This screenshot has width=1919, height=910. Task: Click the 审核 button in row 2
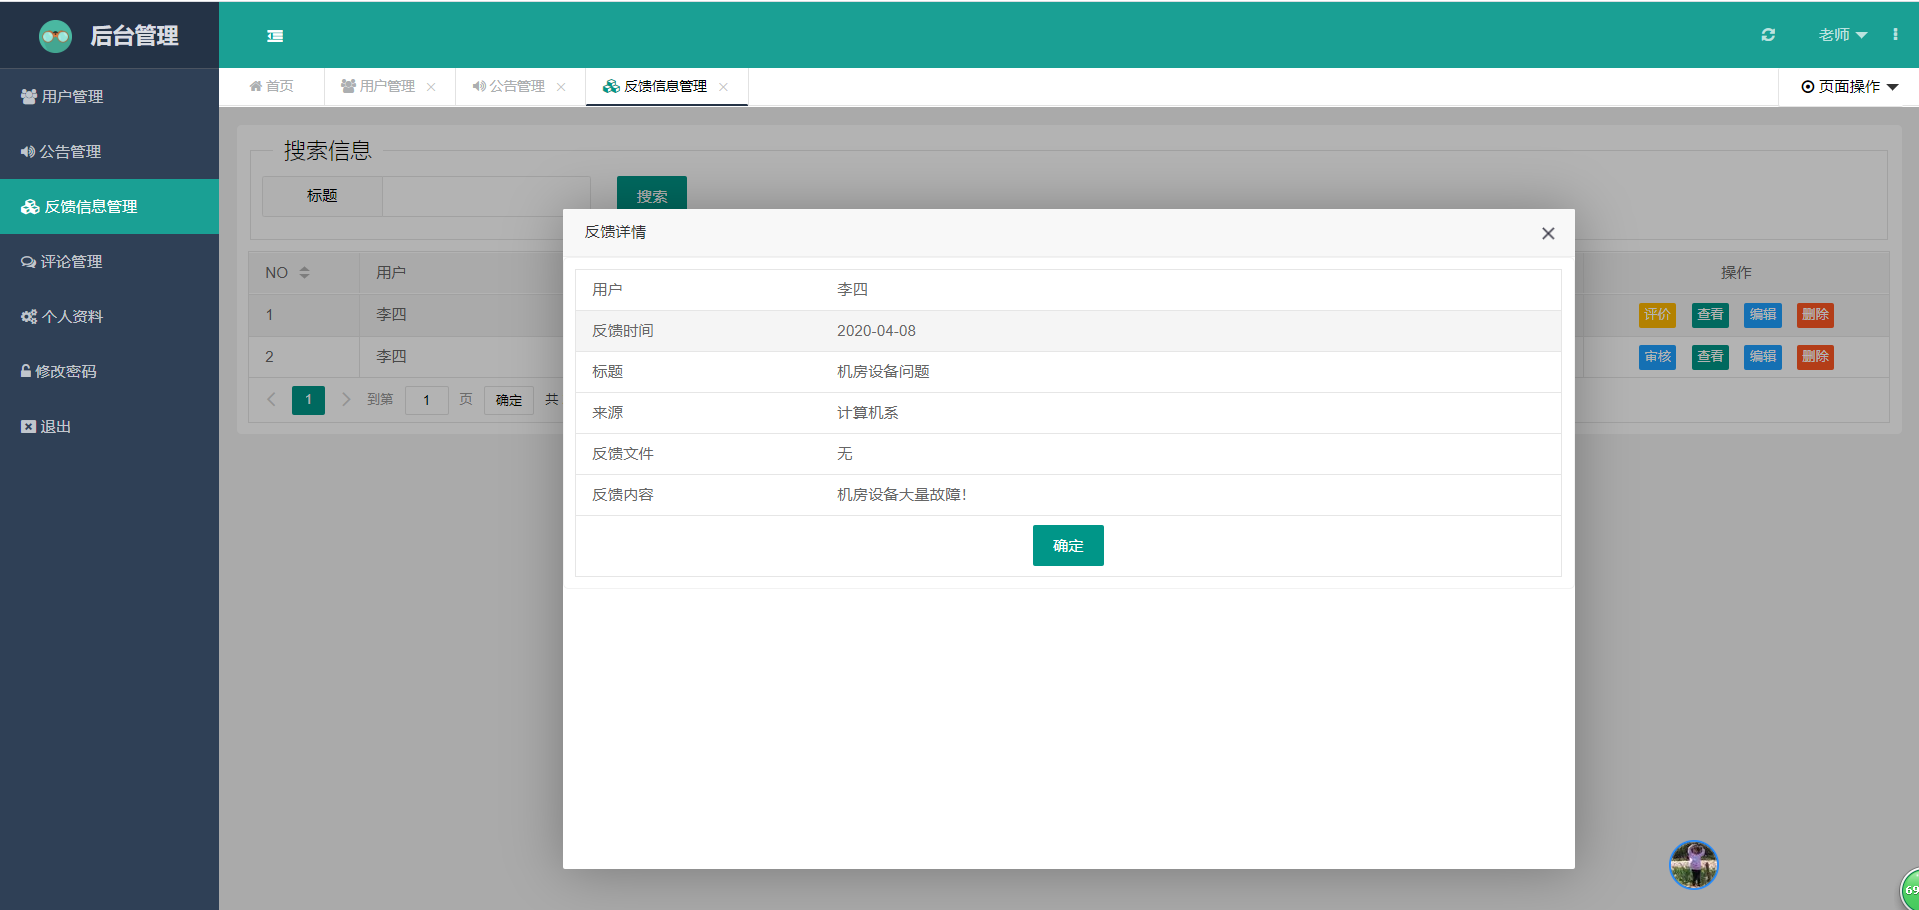point(1657,357)
